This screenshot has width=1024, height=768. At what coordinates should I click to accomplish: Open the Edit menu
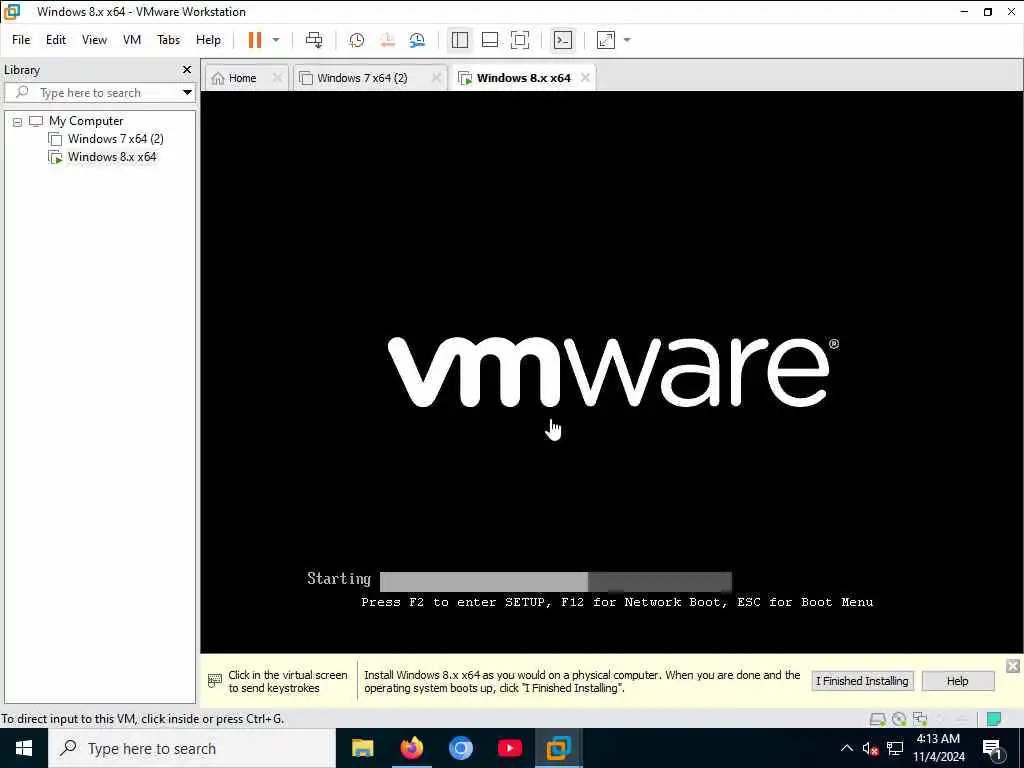tap(56, 40)
